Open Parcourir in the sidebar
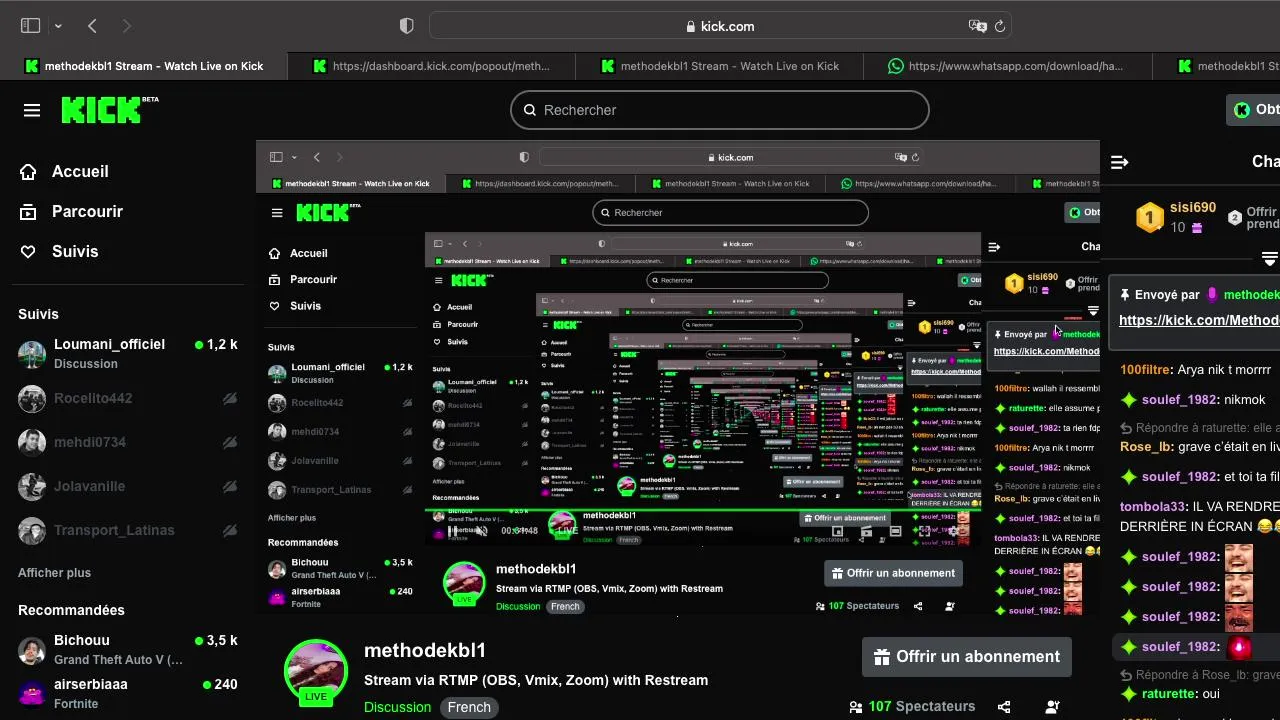This screenshot has height=720, width=1280. click(72, 211)
